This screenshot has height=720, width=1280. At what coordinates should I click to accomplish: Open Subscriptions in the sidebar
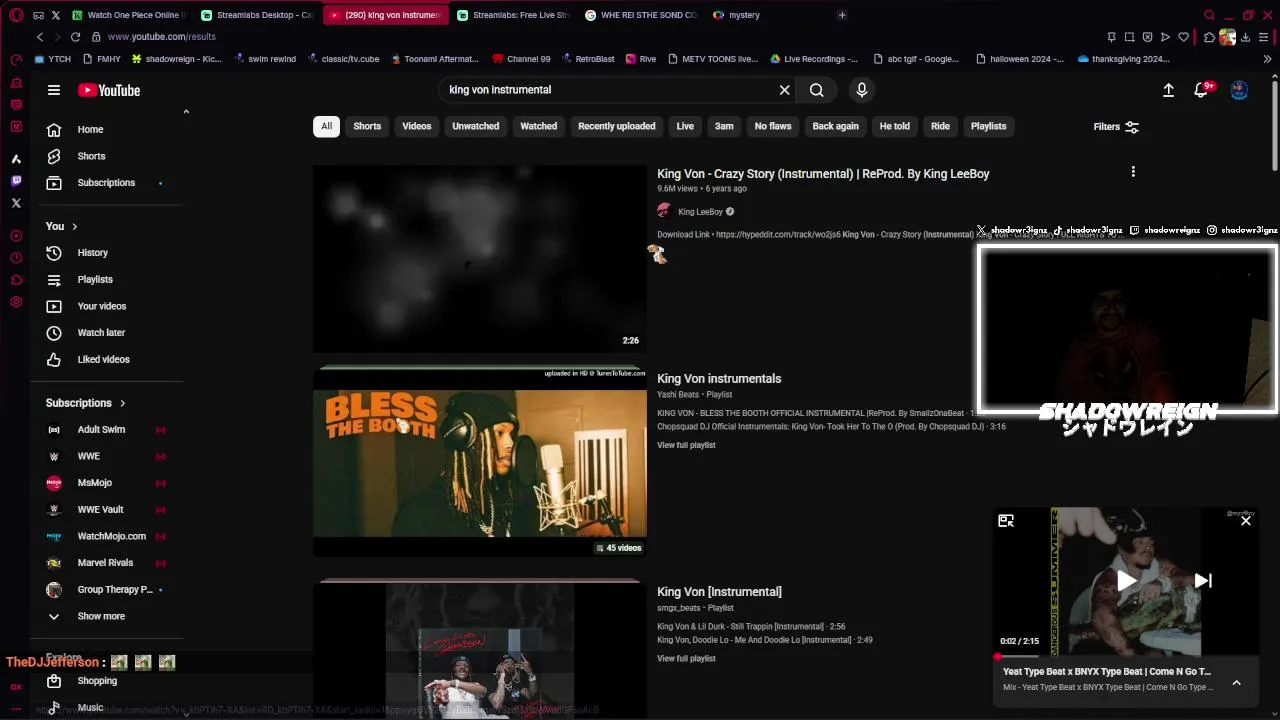(x=107, y=183)
